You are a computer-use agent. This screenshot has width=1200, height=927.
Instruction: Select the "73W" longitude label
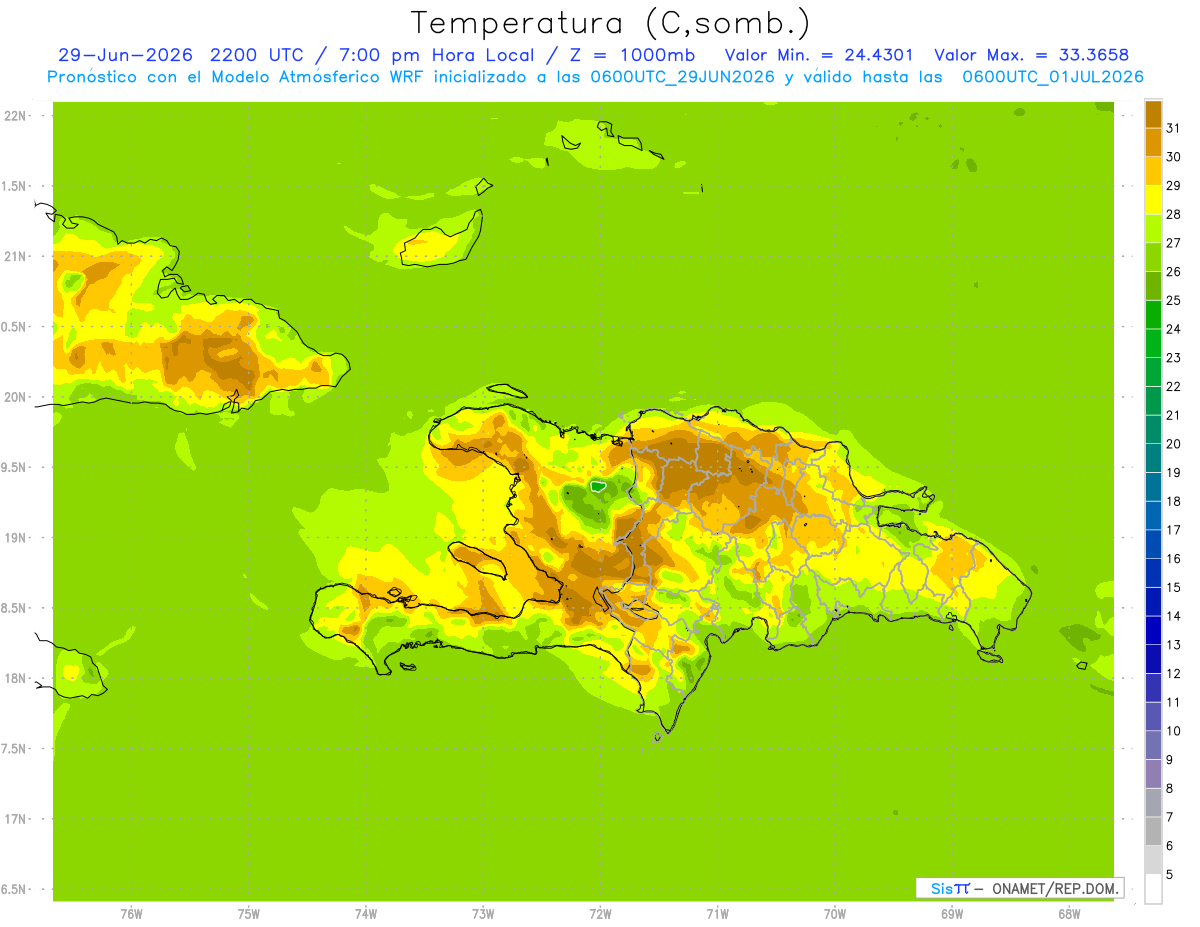tap(483, 914)
